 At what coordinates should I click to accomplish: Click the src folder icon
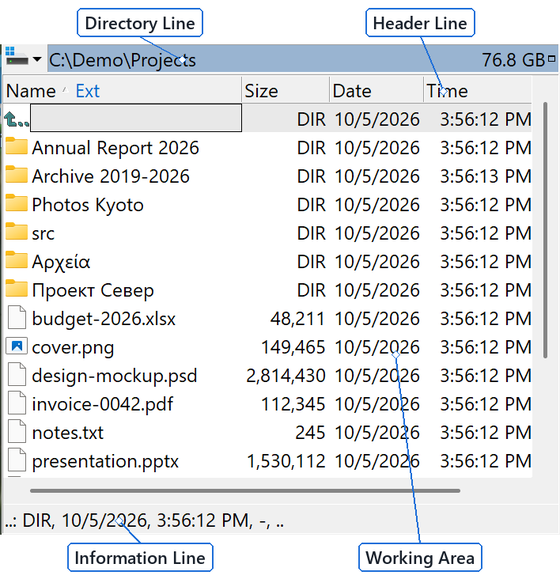(x=16, y=232)
